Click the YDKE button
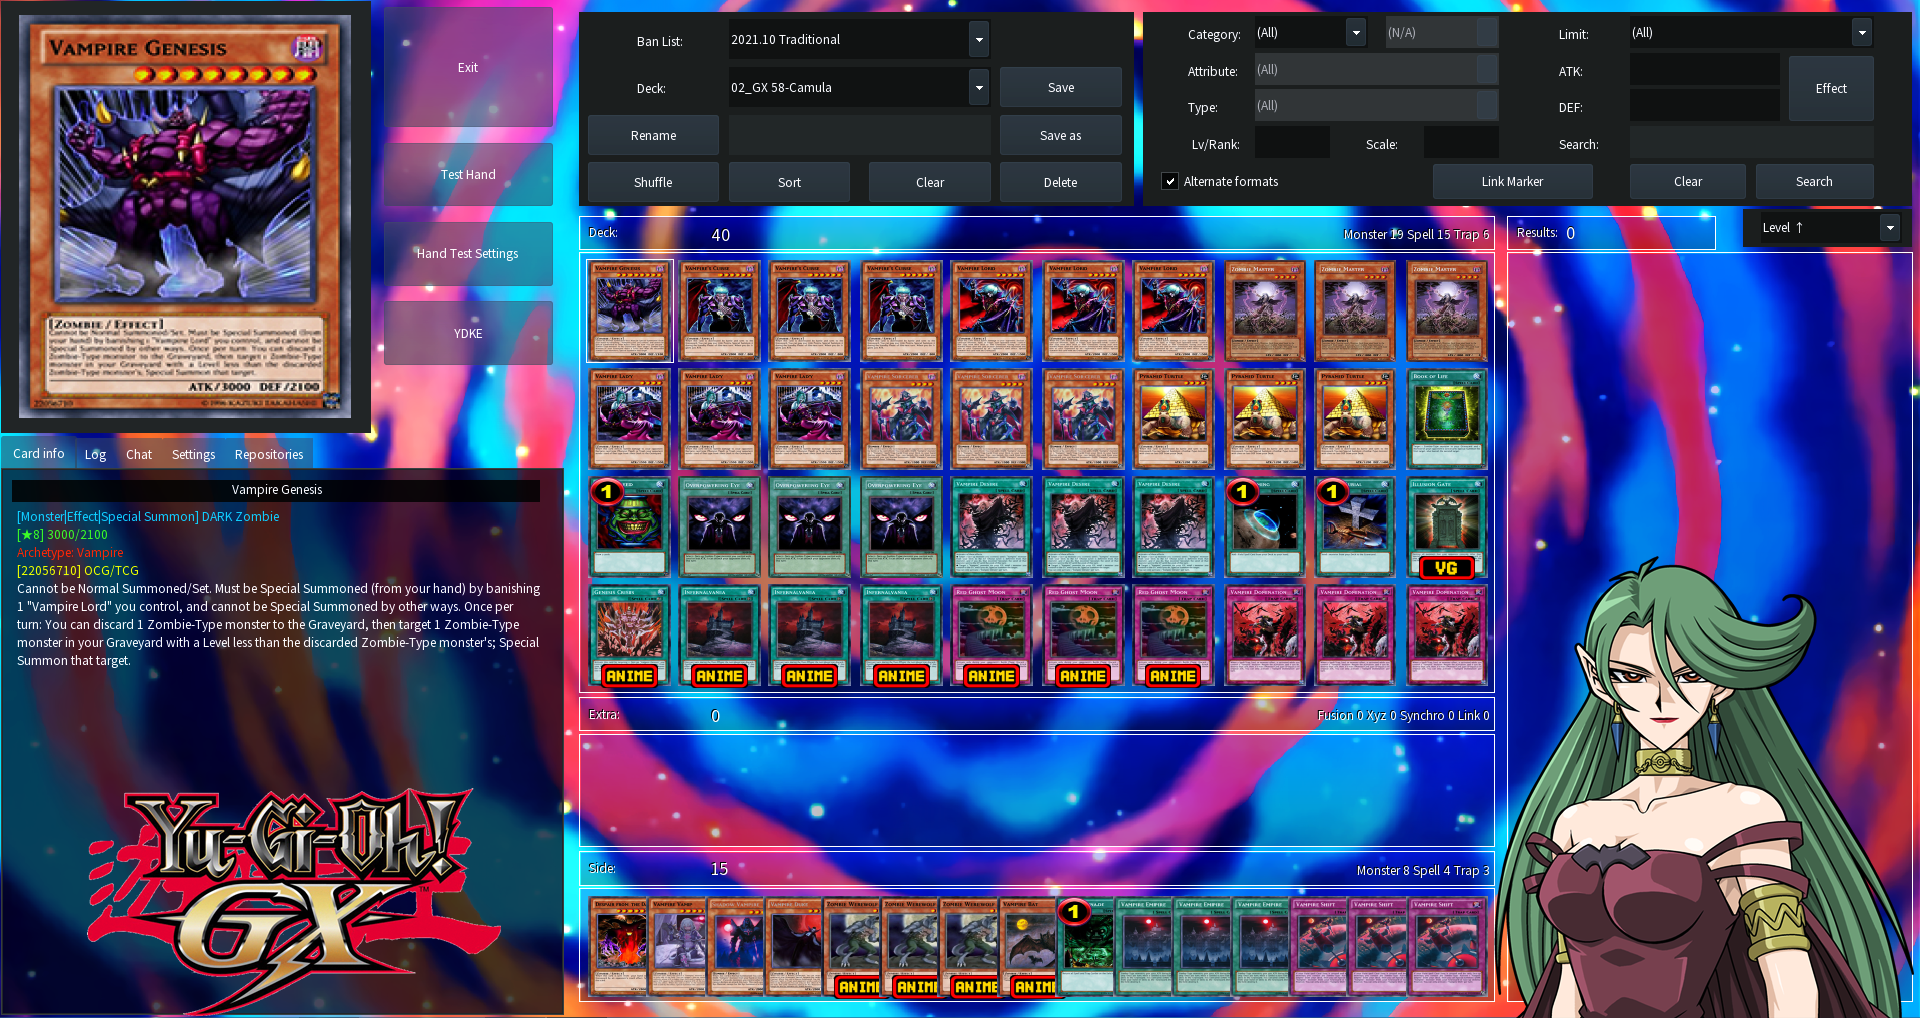The width and height of the screenshot is (1920, 1018). [468, 334]
